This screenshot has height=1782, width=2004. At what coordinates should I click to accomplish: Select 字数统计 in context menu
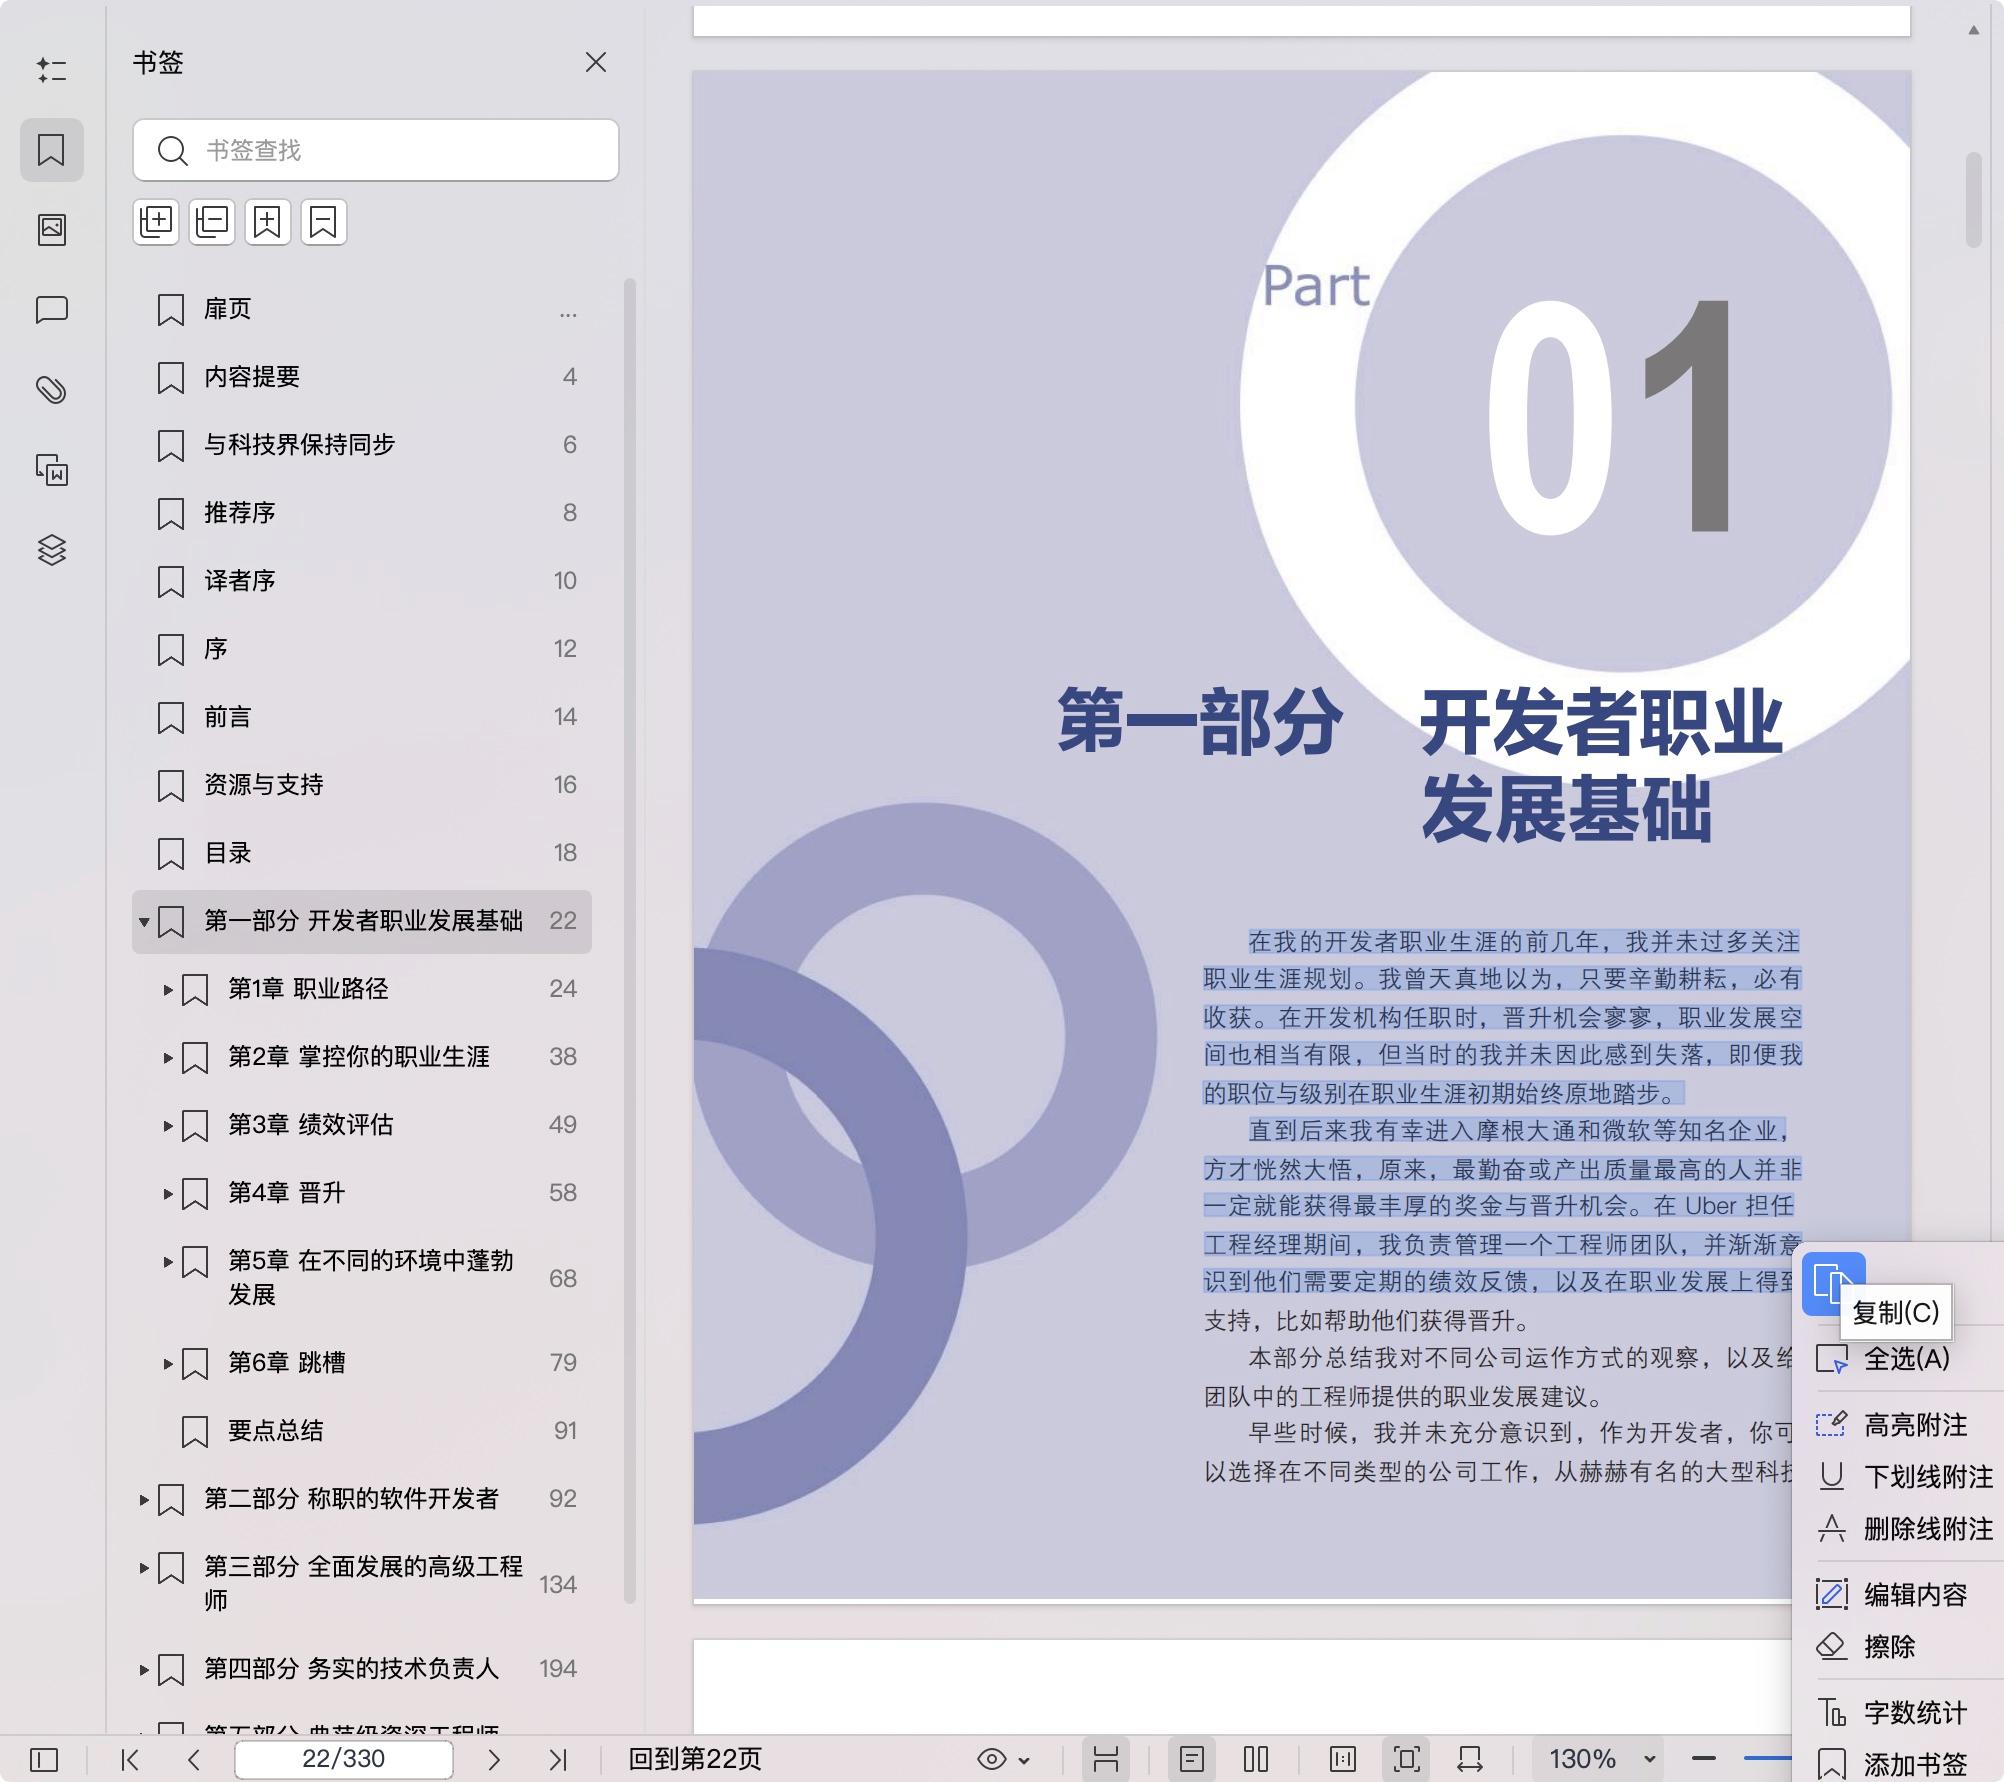point(1914,1712)
